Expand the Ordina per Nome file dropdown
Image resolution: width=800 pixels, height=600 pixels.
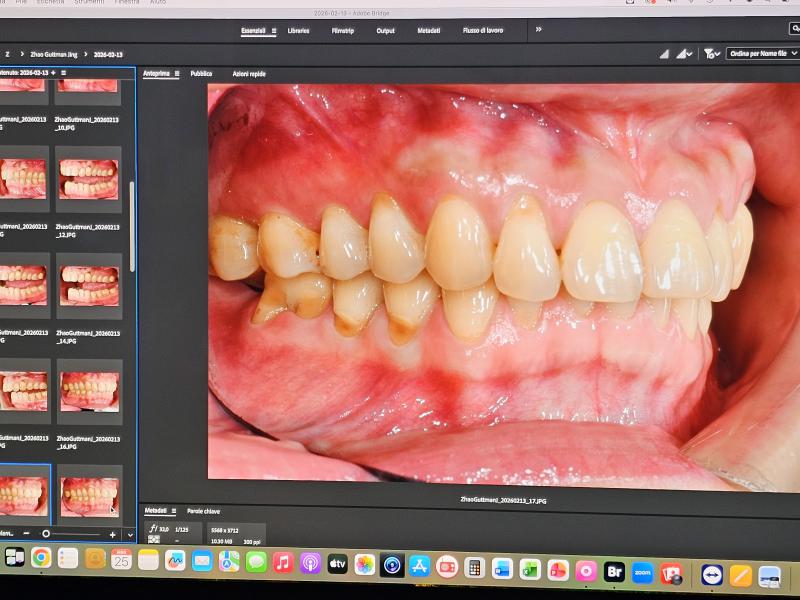pos(762,53)
